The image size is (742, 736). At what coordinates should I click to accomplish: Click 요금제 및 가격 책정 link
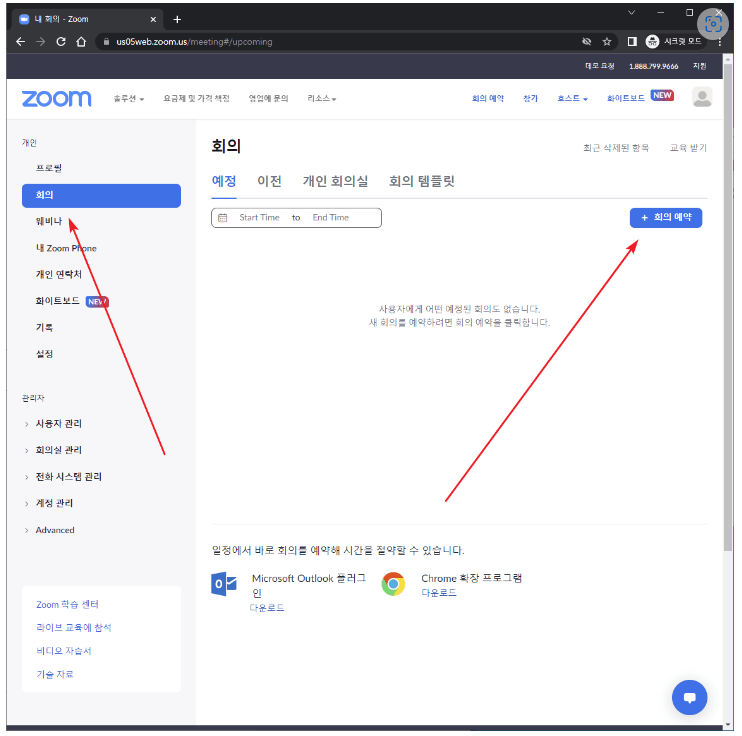[196, 98]
